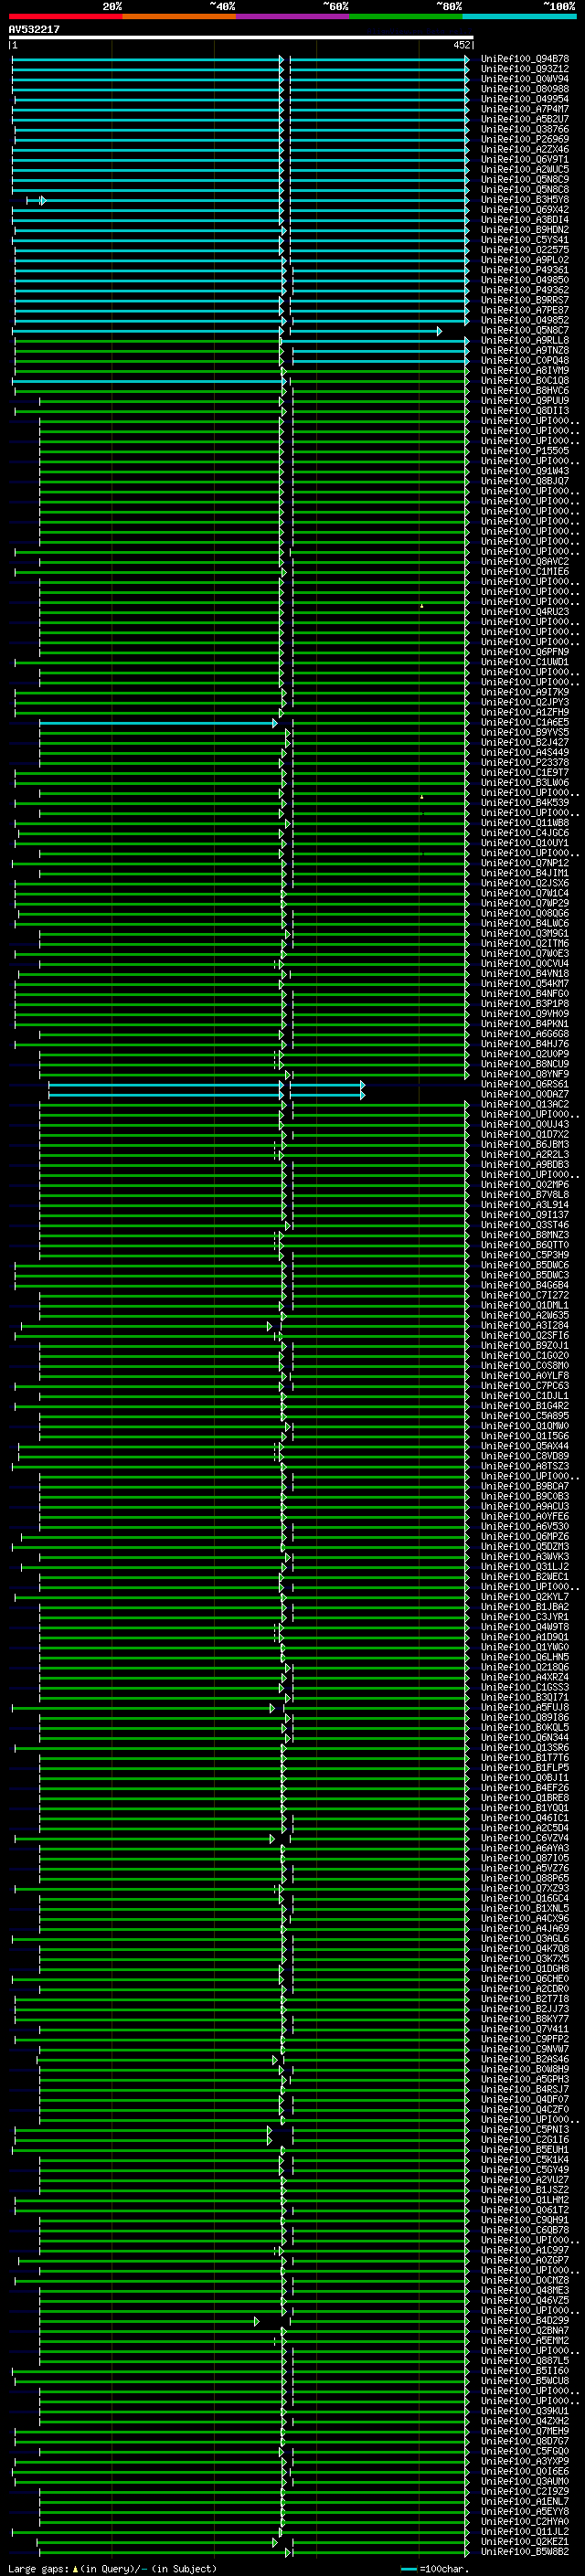Viewport: 585px width, 2576px height.
Task: Click the Large gaps legend text
Action: [112, 2568]
